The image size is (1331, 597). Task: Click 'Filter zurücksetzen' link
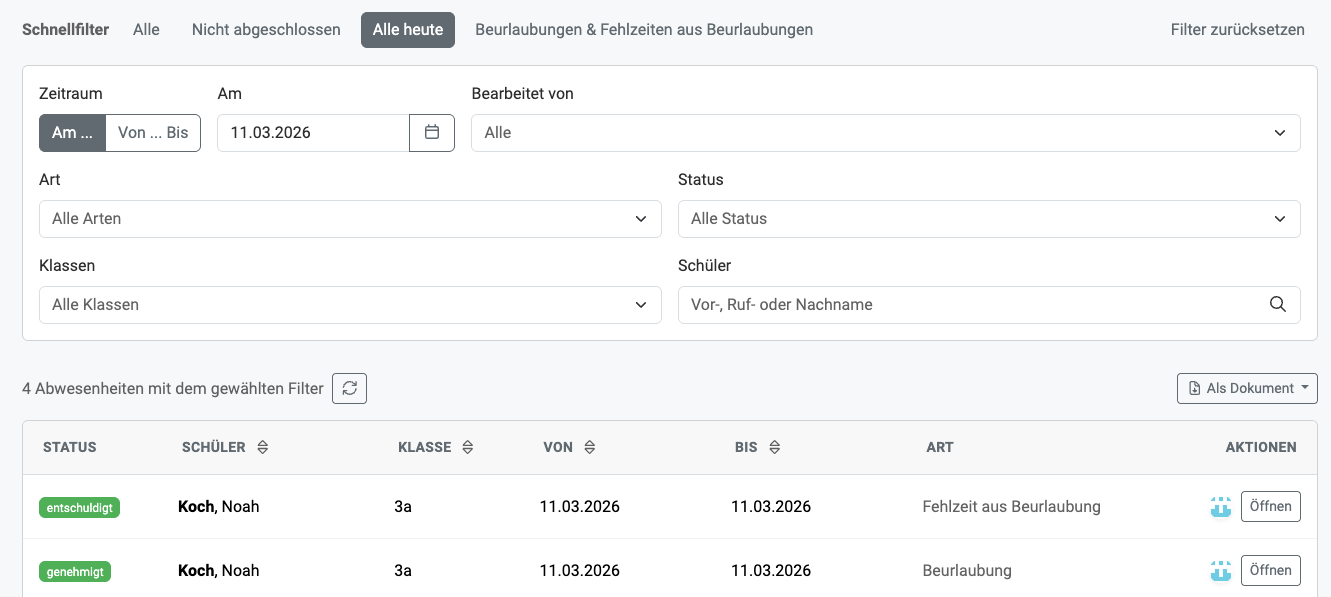pyautogui.click(x=1237, y=30)
